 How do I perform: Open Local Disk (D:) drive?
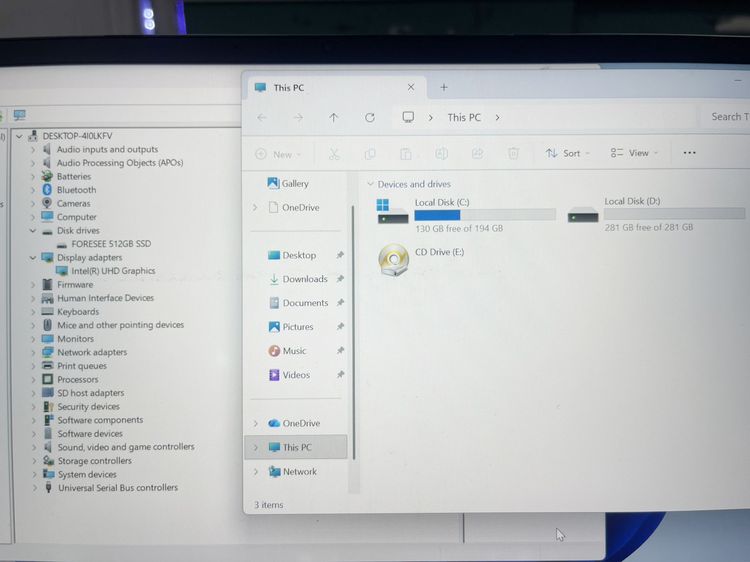(656, 214)
